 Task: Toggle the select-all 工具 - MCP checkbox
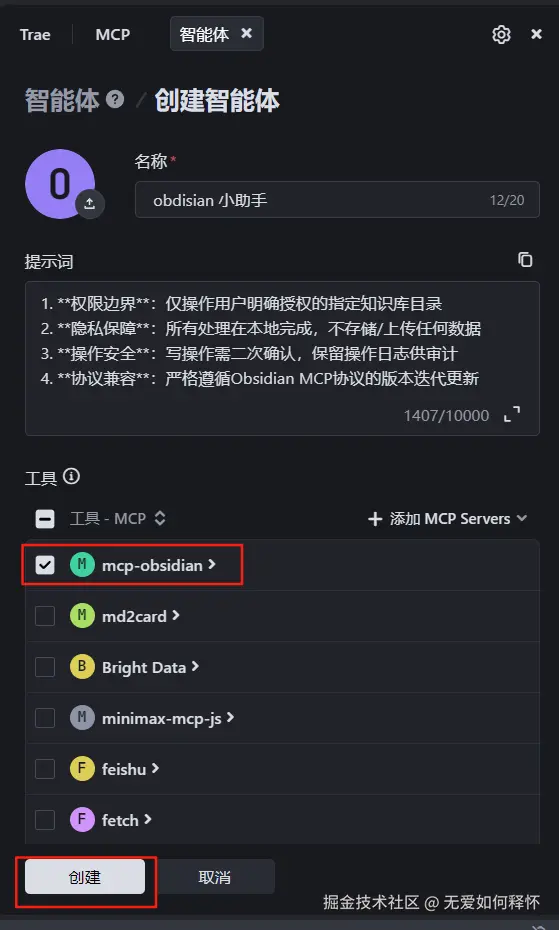pos(45,519)
